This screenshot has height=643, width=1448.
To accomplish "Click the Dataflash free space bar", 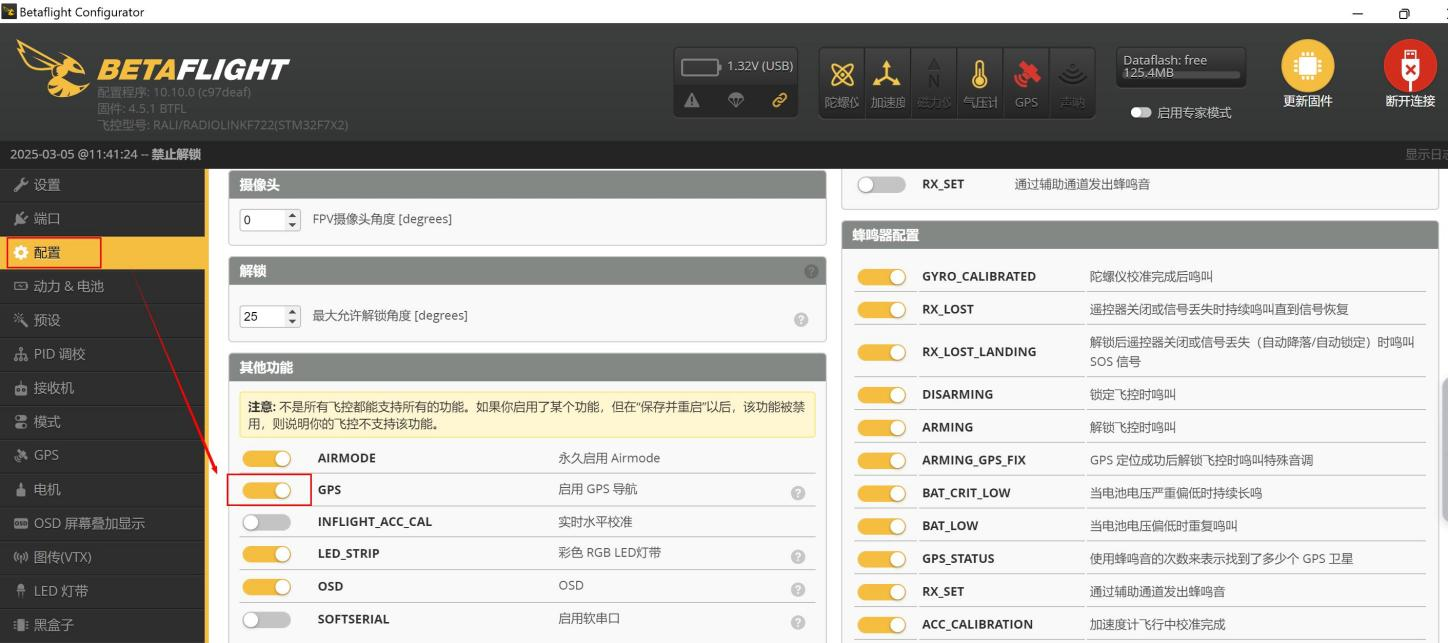I will click(x=1181, y=75).
